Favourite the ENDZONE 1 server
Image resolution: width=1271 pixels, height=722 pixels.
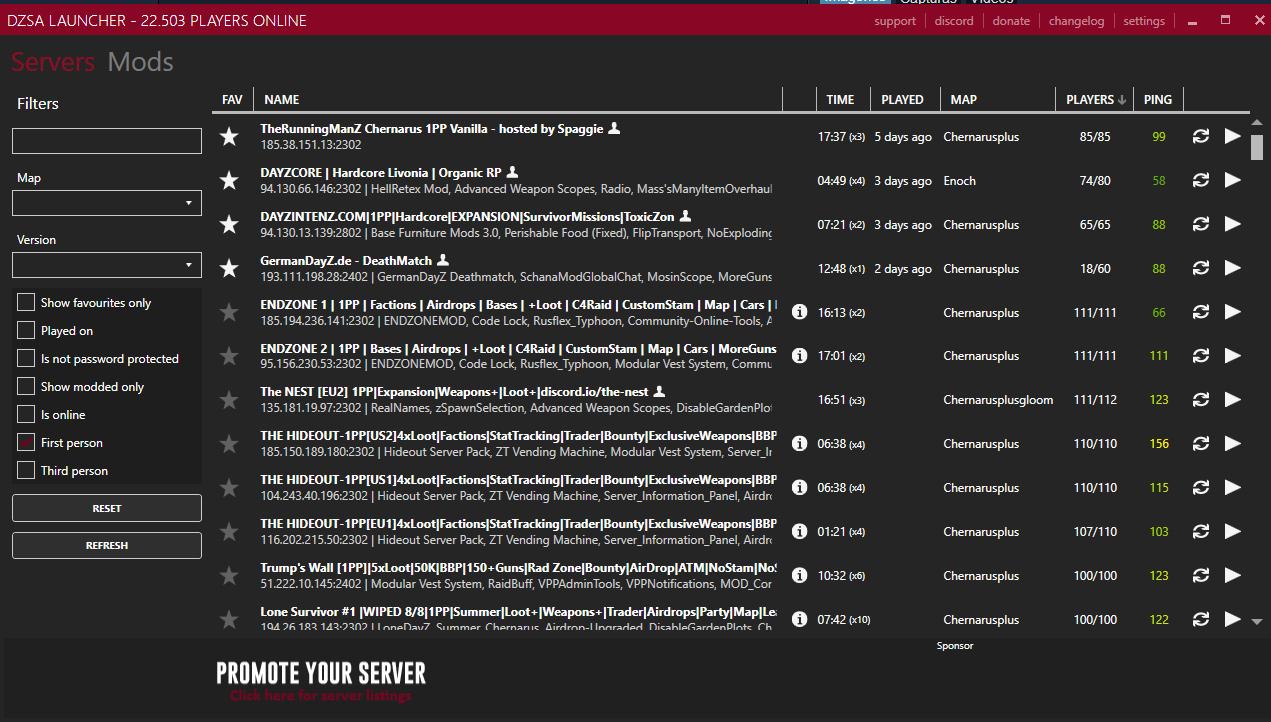229,313
